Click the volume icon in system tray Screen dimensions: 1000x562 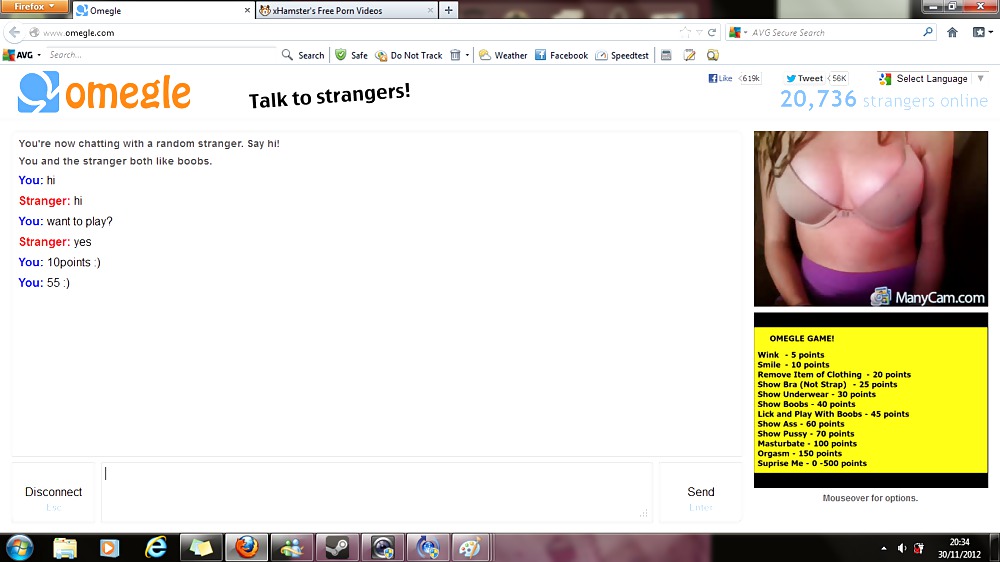tap(902, 548)
